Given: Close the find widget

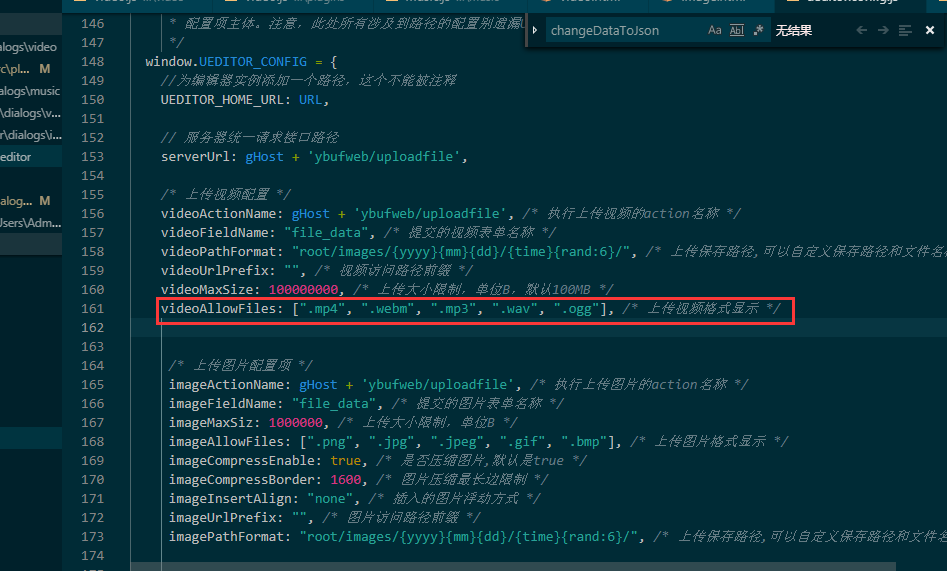Looking at the screenshot, I should (930, 30).
